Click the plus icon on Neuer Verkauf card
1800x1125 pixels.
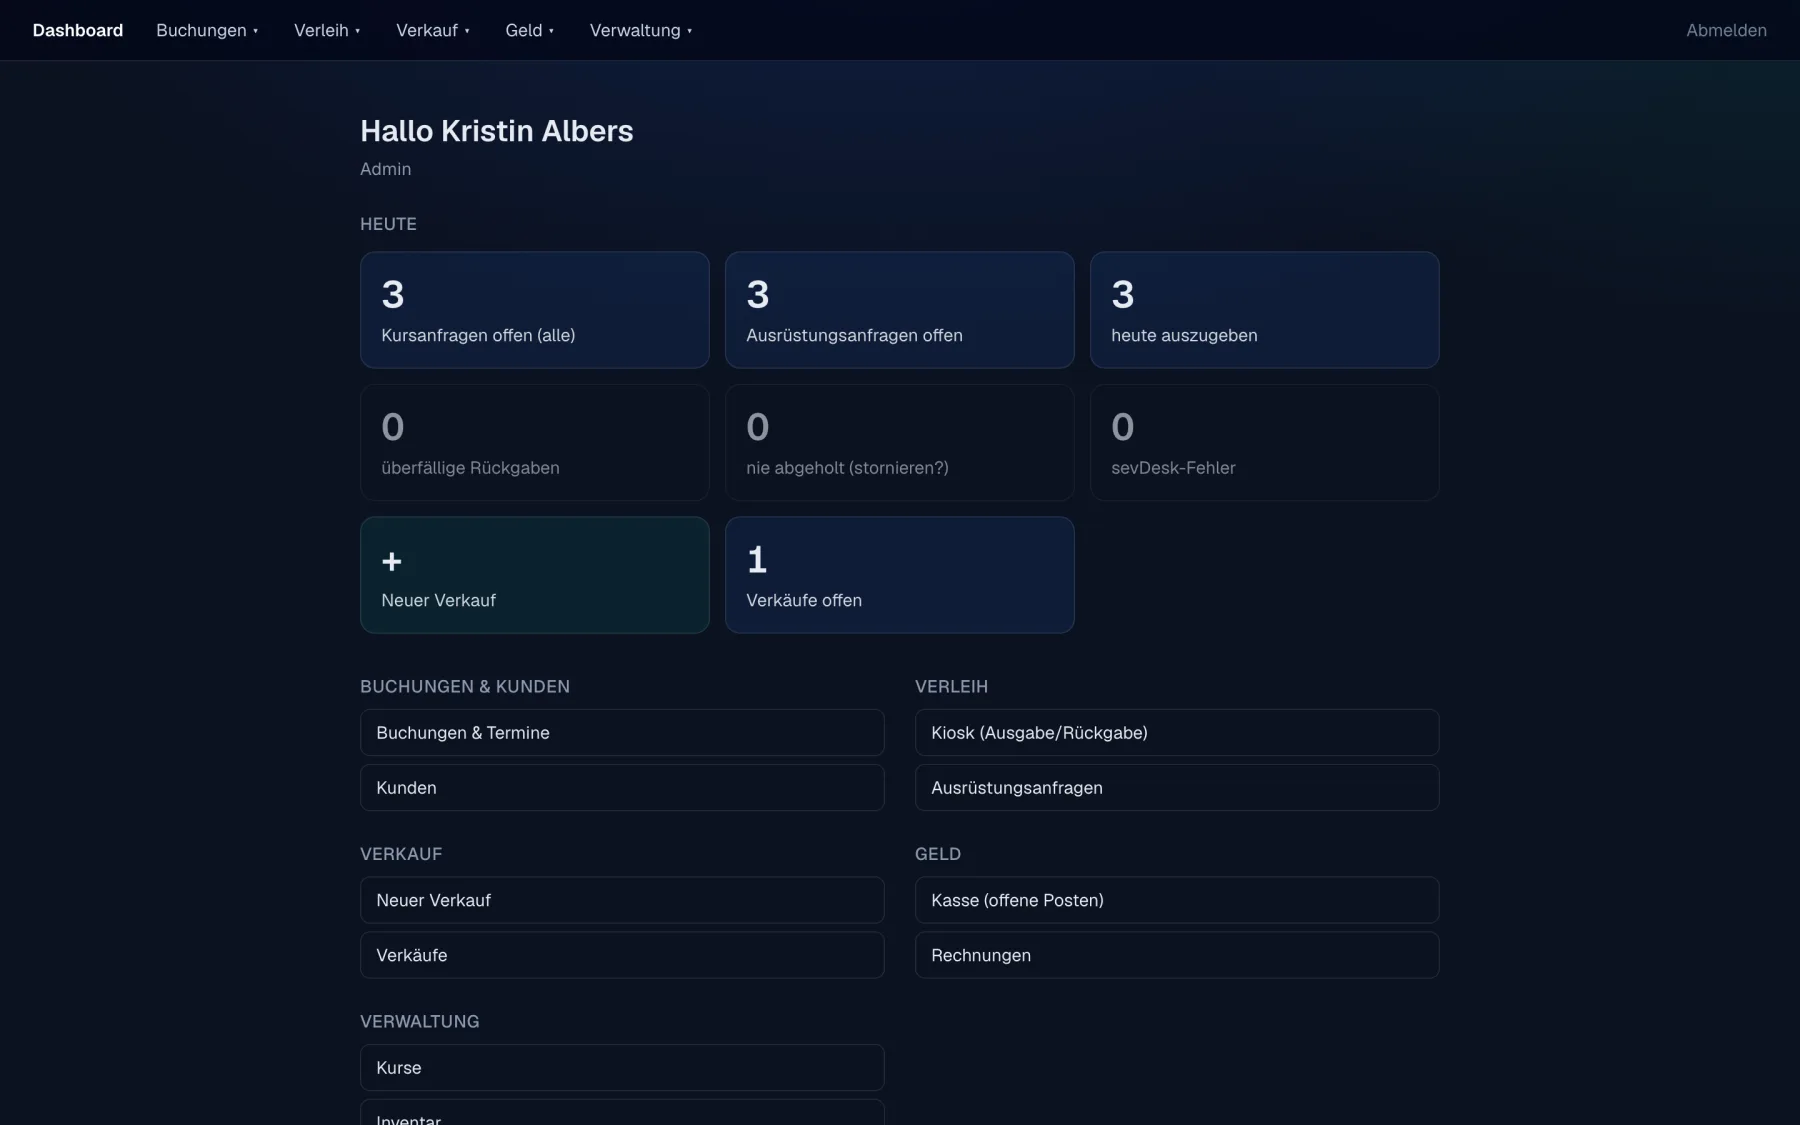392,562
